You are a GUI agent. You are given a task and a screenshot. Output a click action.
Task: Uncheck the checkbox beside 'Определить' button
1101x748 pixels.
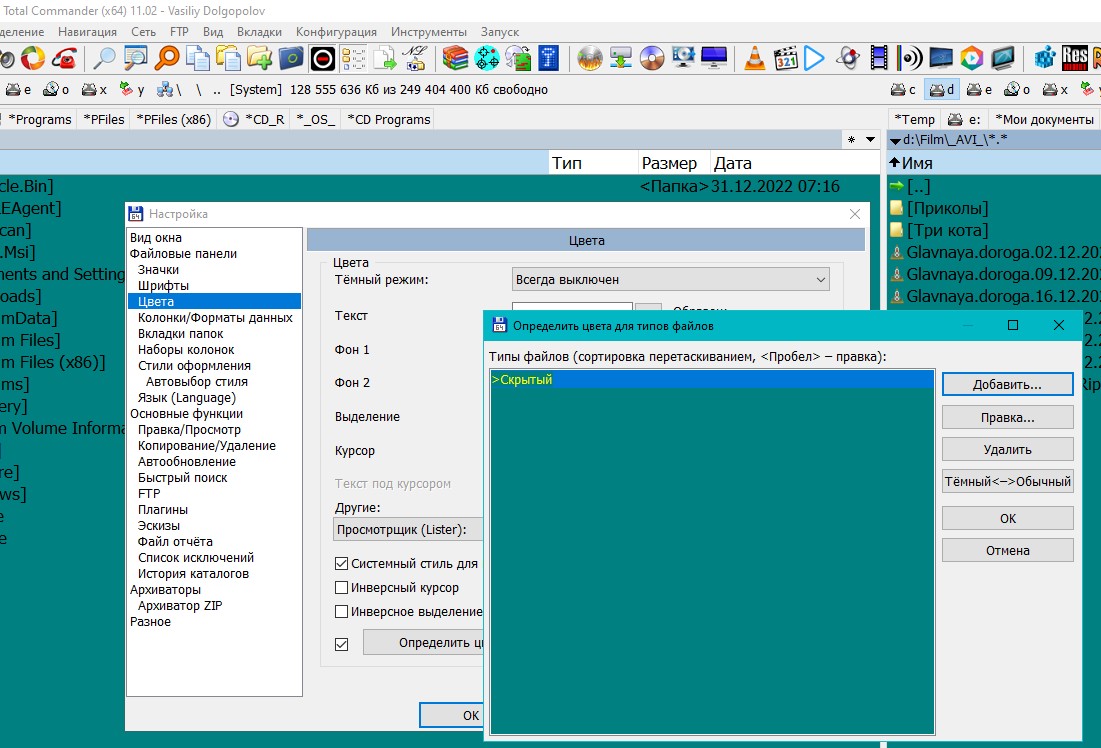(341, 644)
